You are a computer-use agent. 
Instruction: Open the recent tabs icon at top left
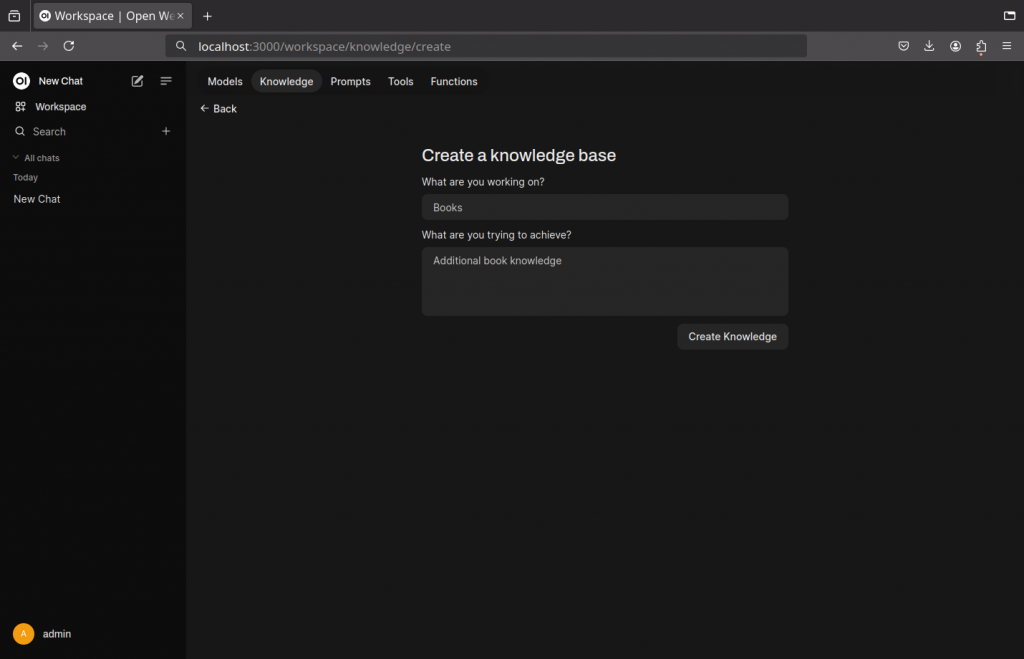14,16
